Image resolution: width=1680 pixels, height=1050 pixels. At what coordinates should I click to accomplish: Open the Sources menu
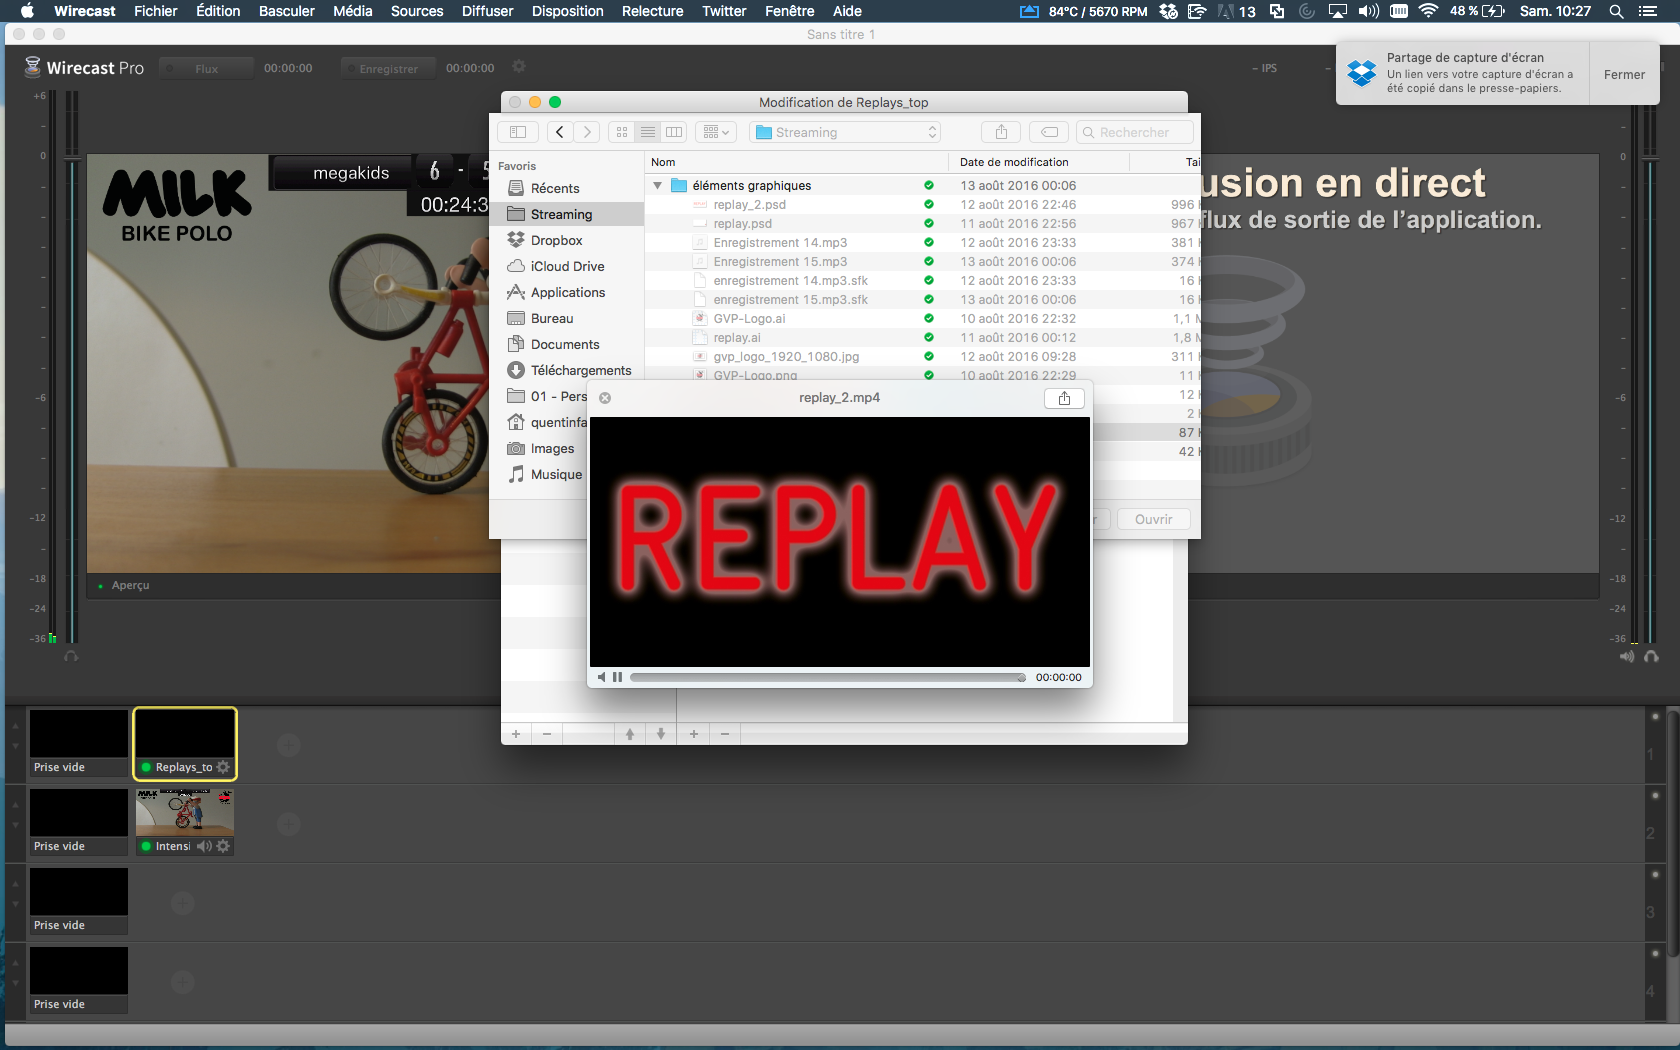pos(416,11)
